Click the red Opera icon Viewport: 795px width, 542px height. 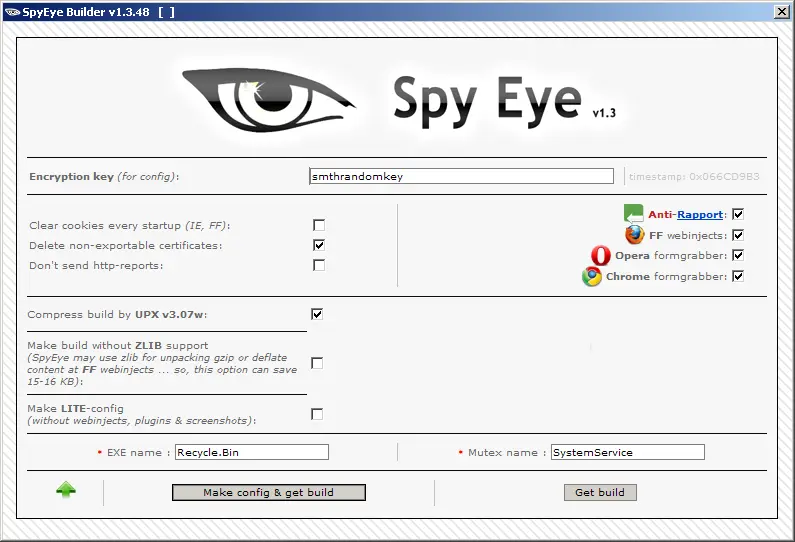click(600, 256)
